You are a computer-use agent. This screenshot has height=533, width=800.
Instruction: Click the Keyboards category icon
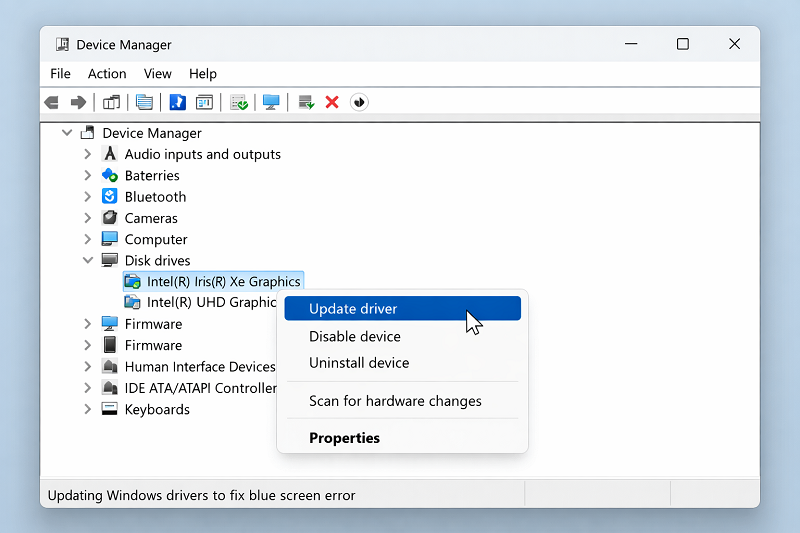coord(110,409)
